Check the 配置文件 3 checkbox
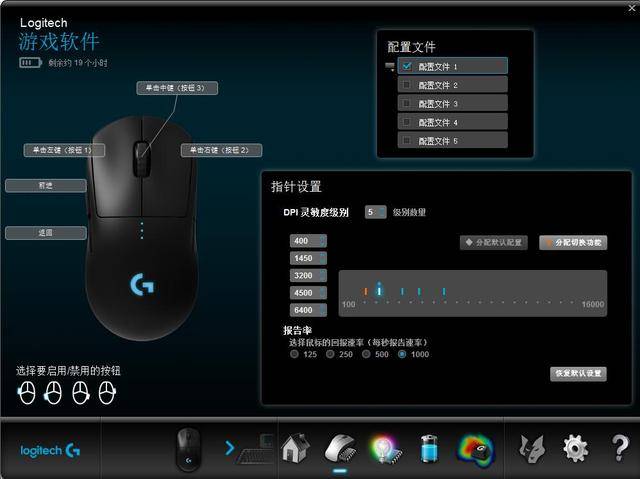This screenshot has height=479, width=640. [407, 103]
